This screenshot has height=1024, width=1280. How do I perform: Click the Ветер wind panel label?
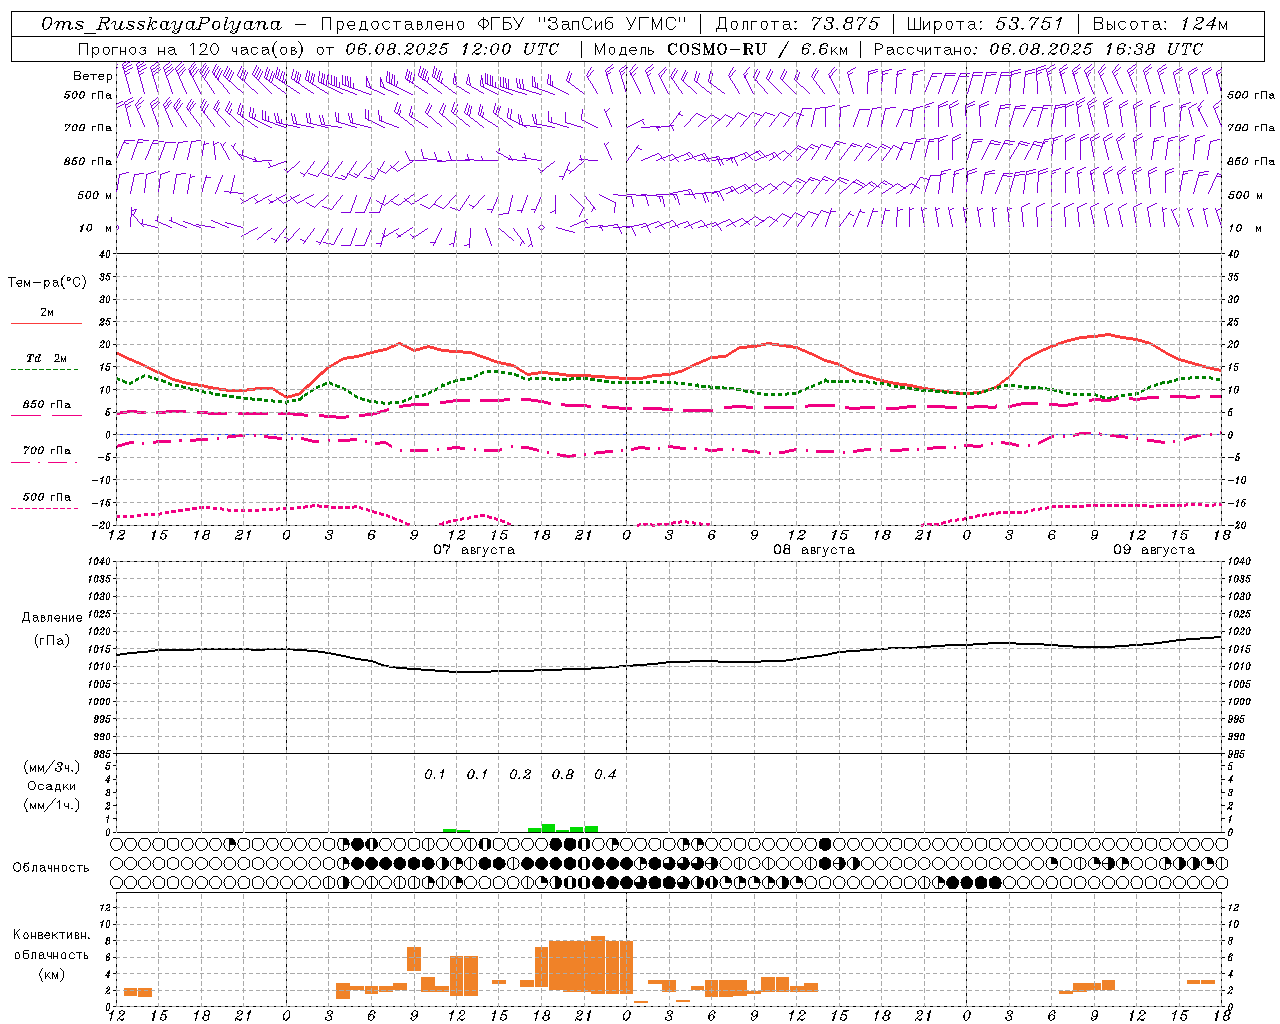[x=92, y=75]
